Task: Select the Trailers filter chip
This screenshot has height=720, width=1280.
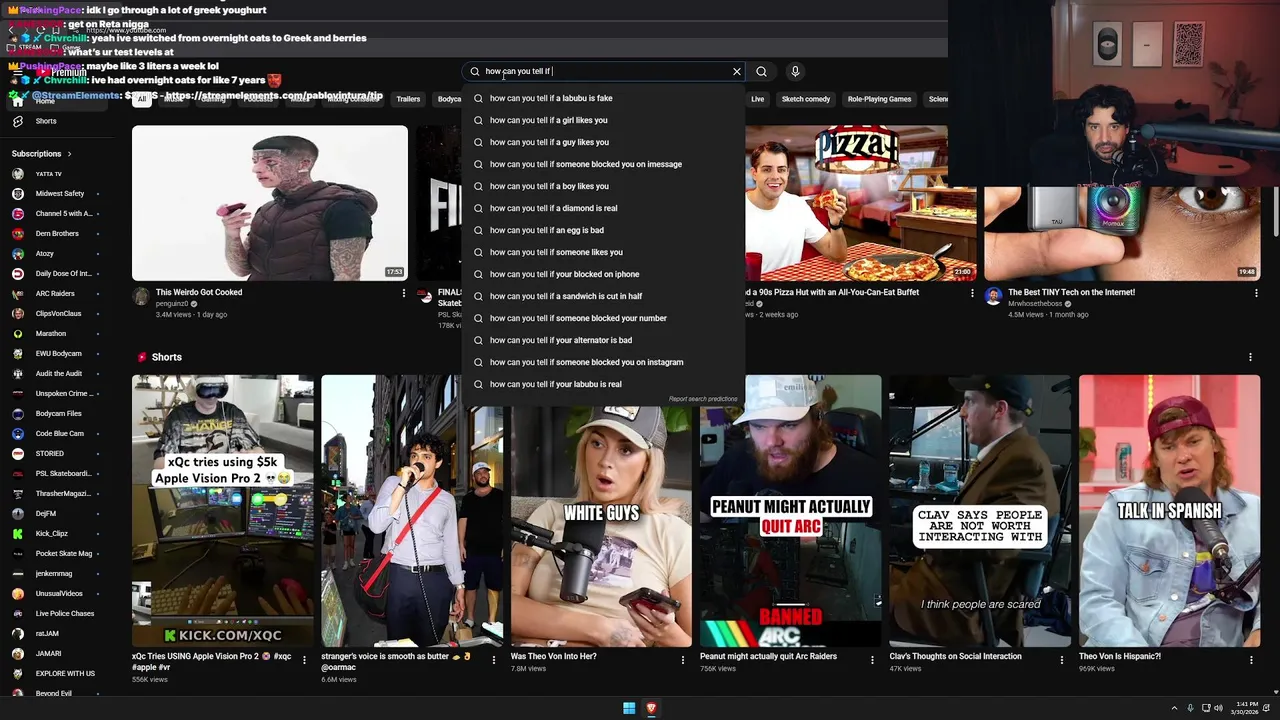Action: (x=408, y=99)
